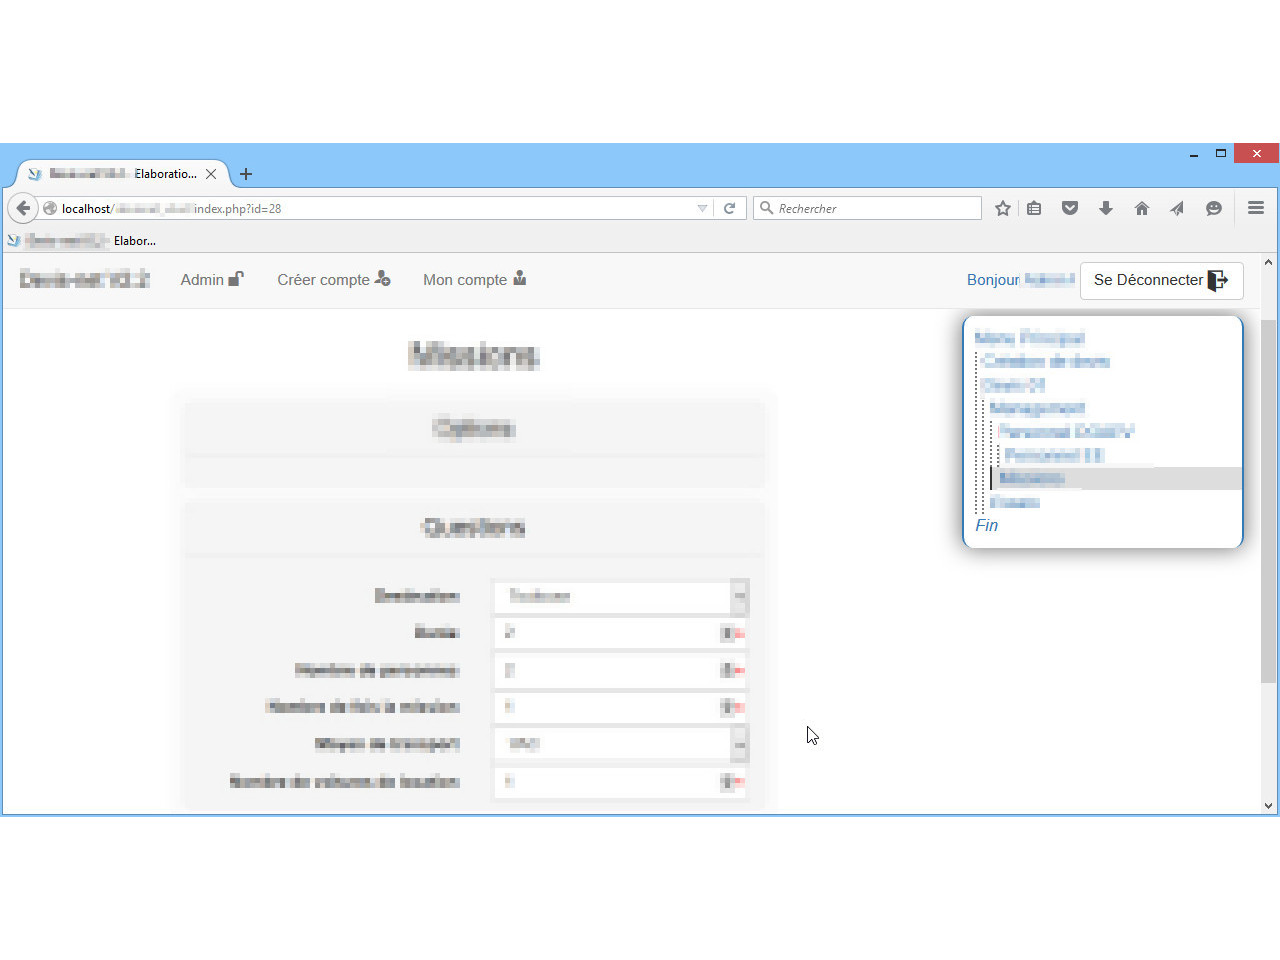
Task: Open the chat smiley icon
Action: click(x=1214, y=208)
